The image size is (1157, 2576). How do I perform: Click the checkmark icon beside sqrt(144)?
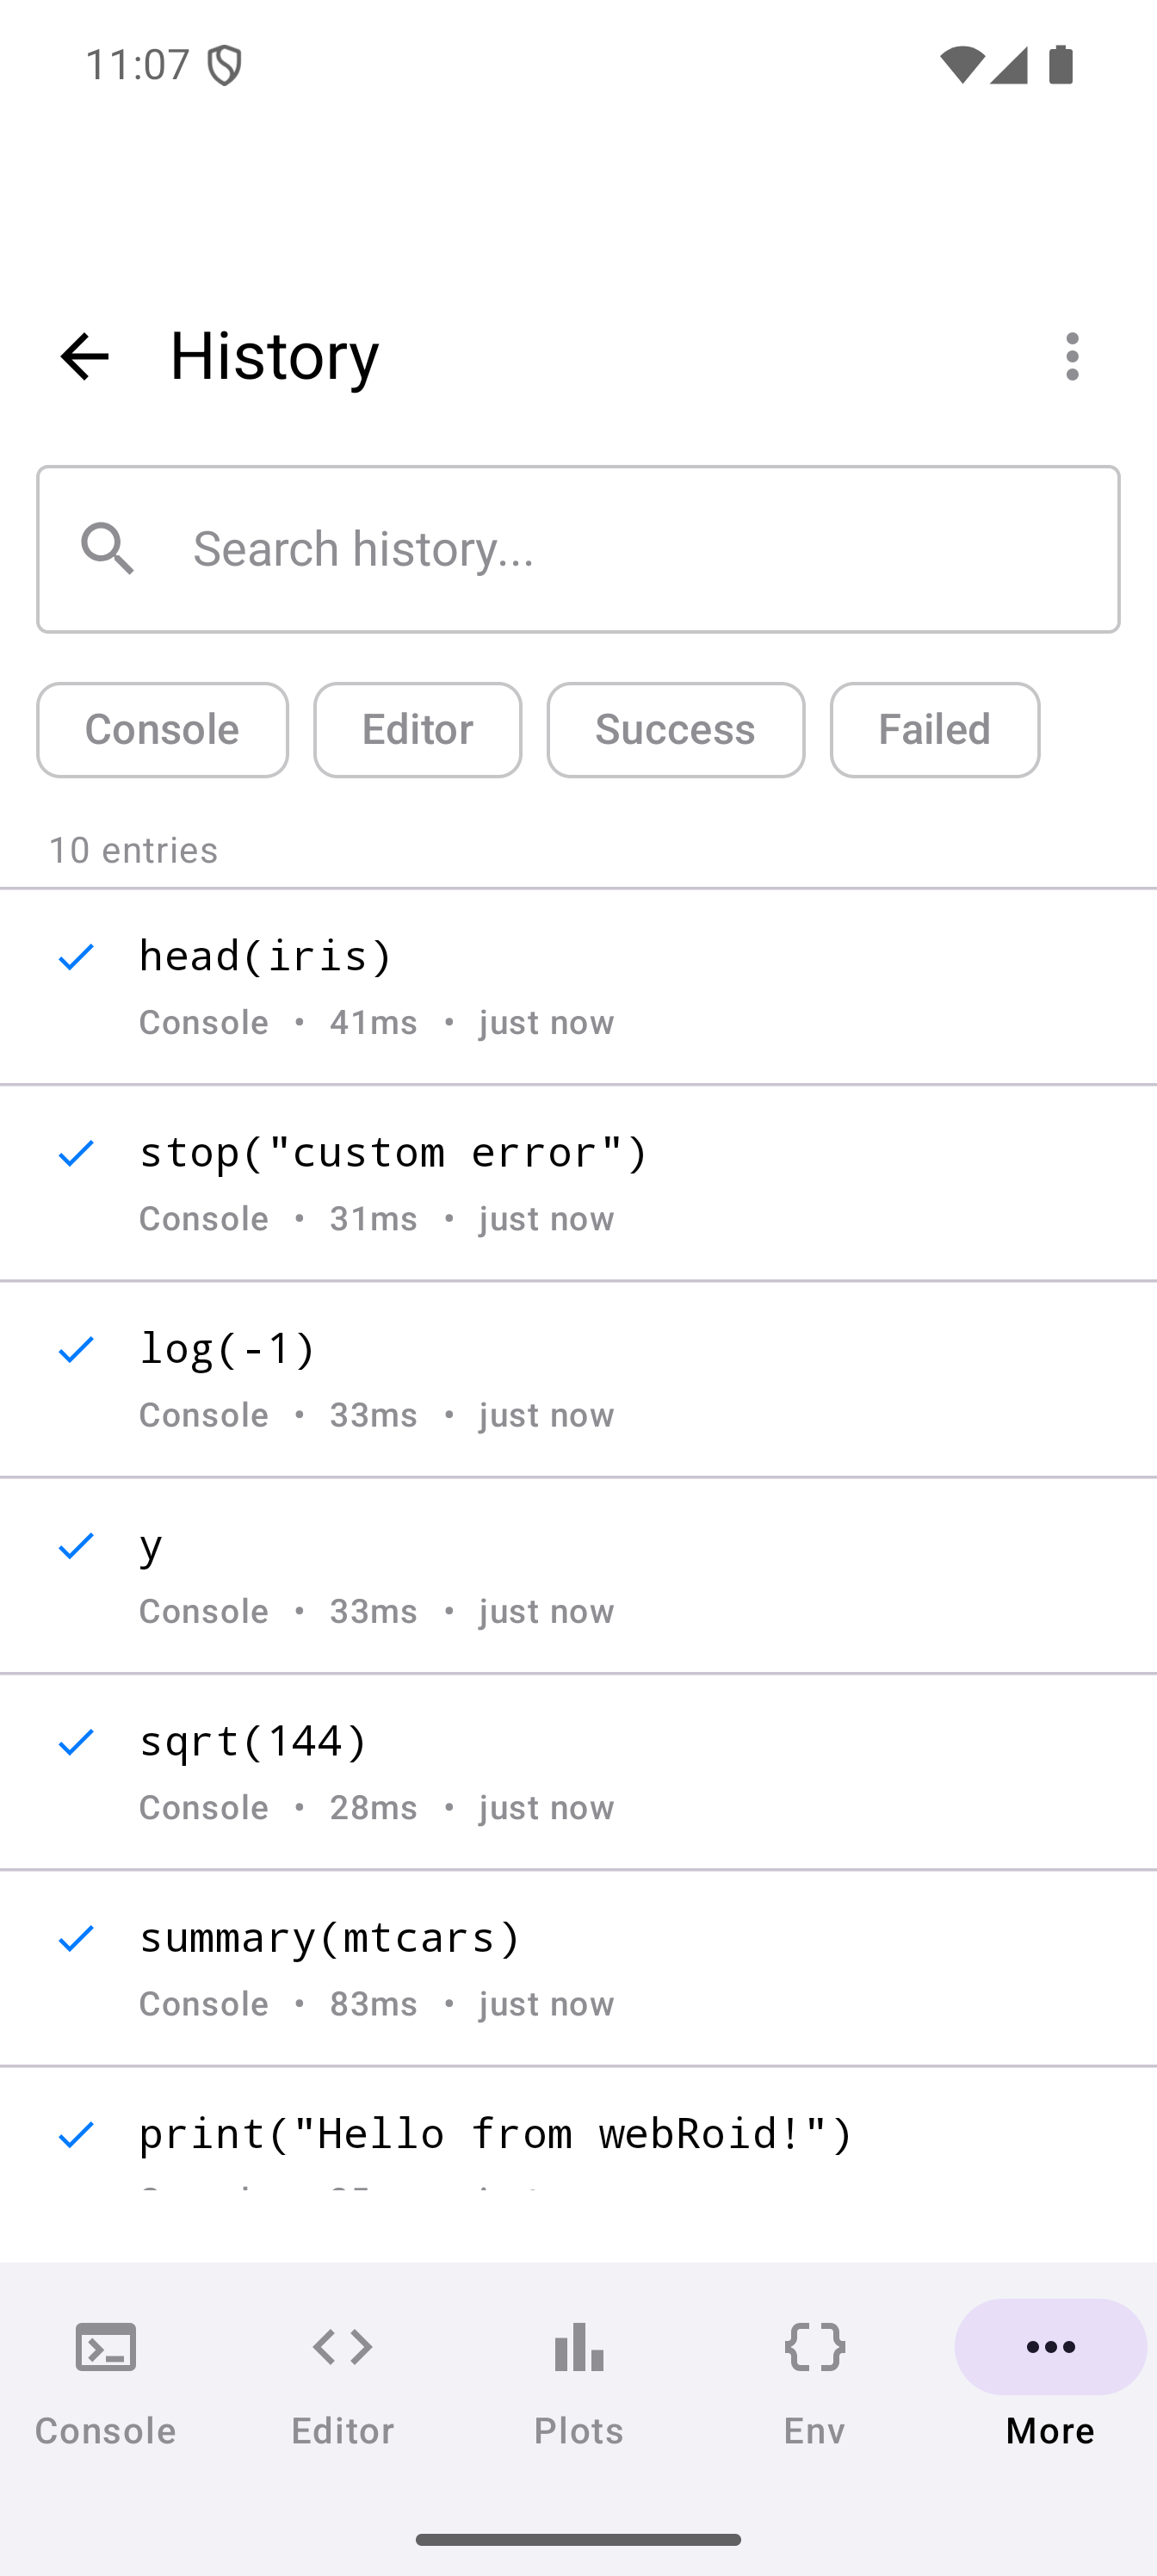tap(76, 1743)
